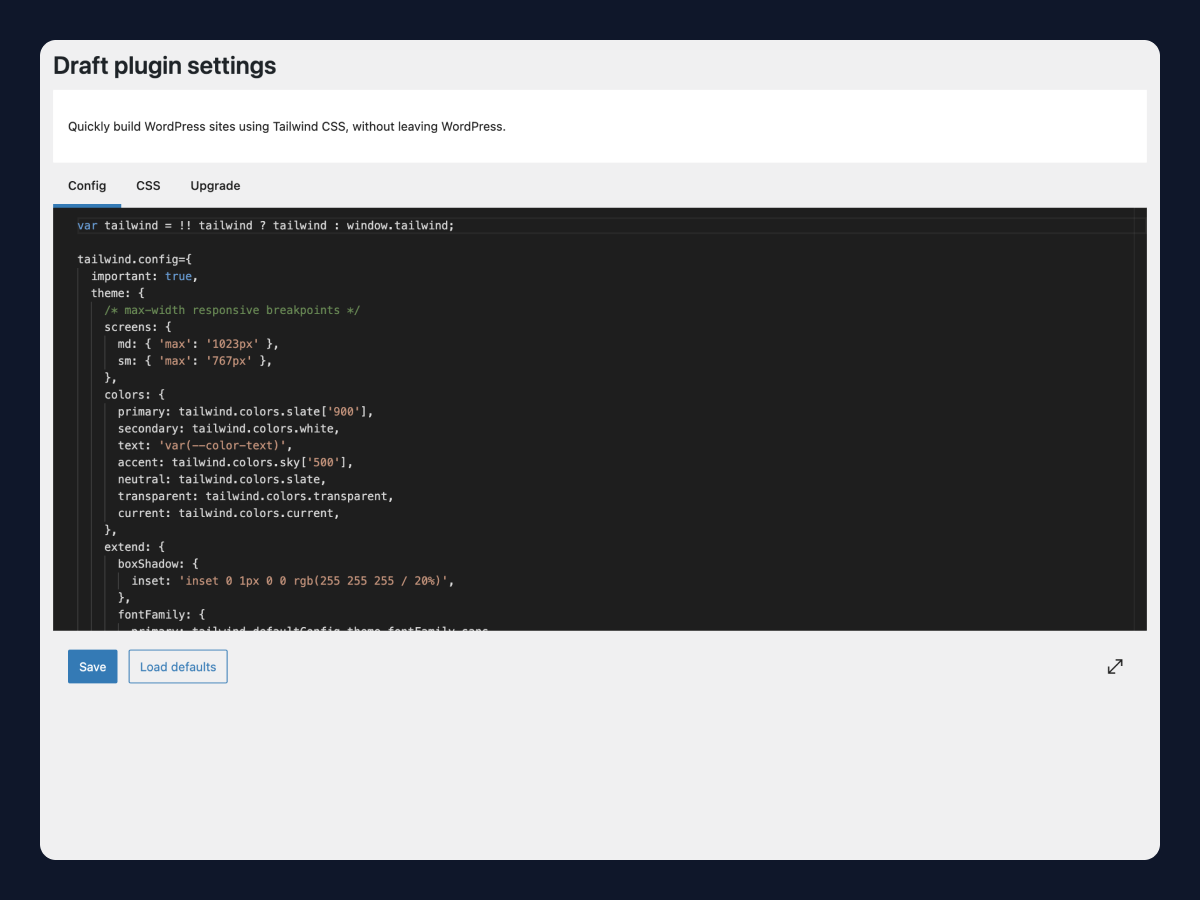Click the 'colors: {' line
1200x900 pixels.
pyautogui.click(x=135, y=395)
